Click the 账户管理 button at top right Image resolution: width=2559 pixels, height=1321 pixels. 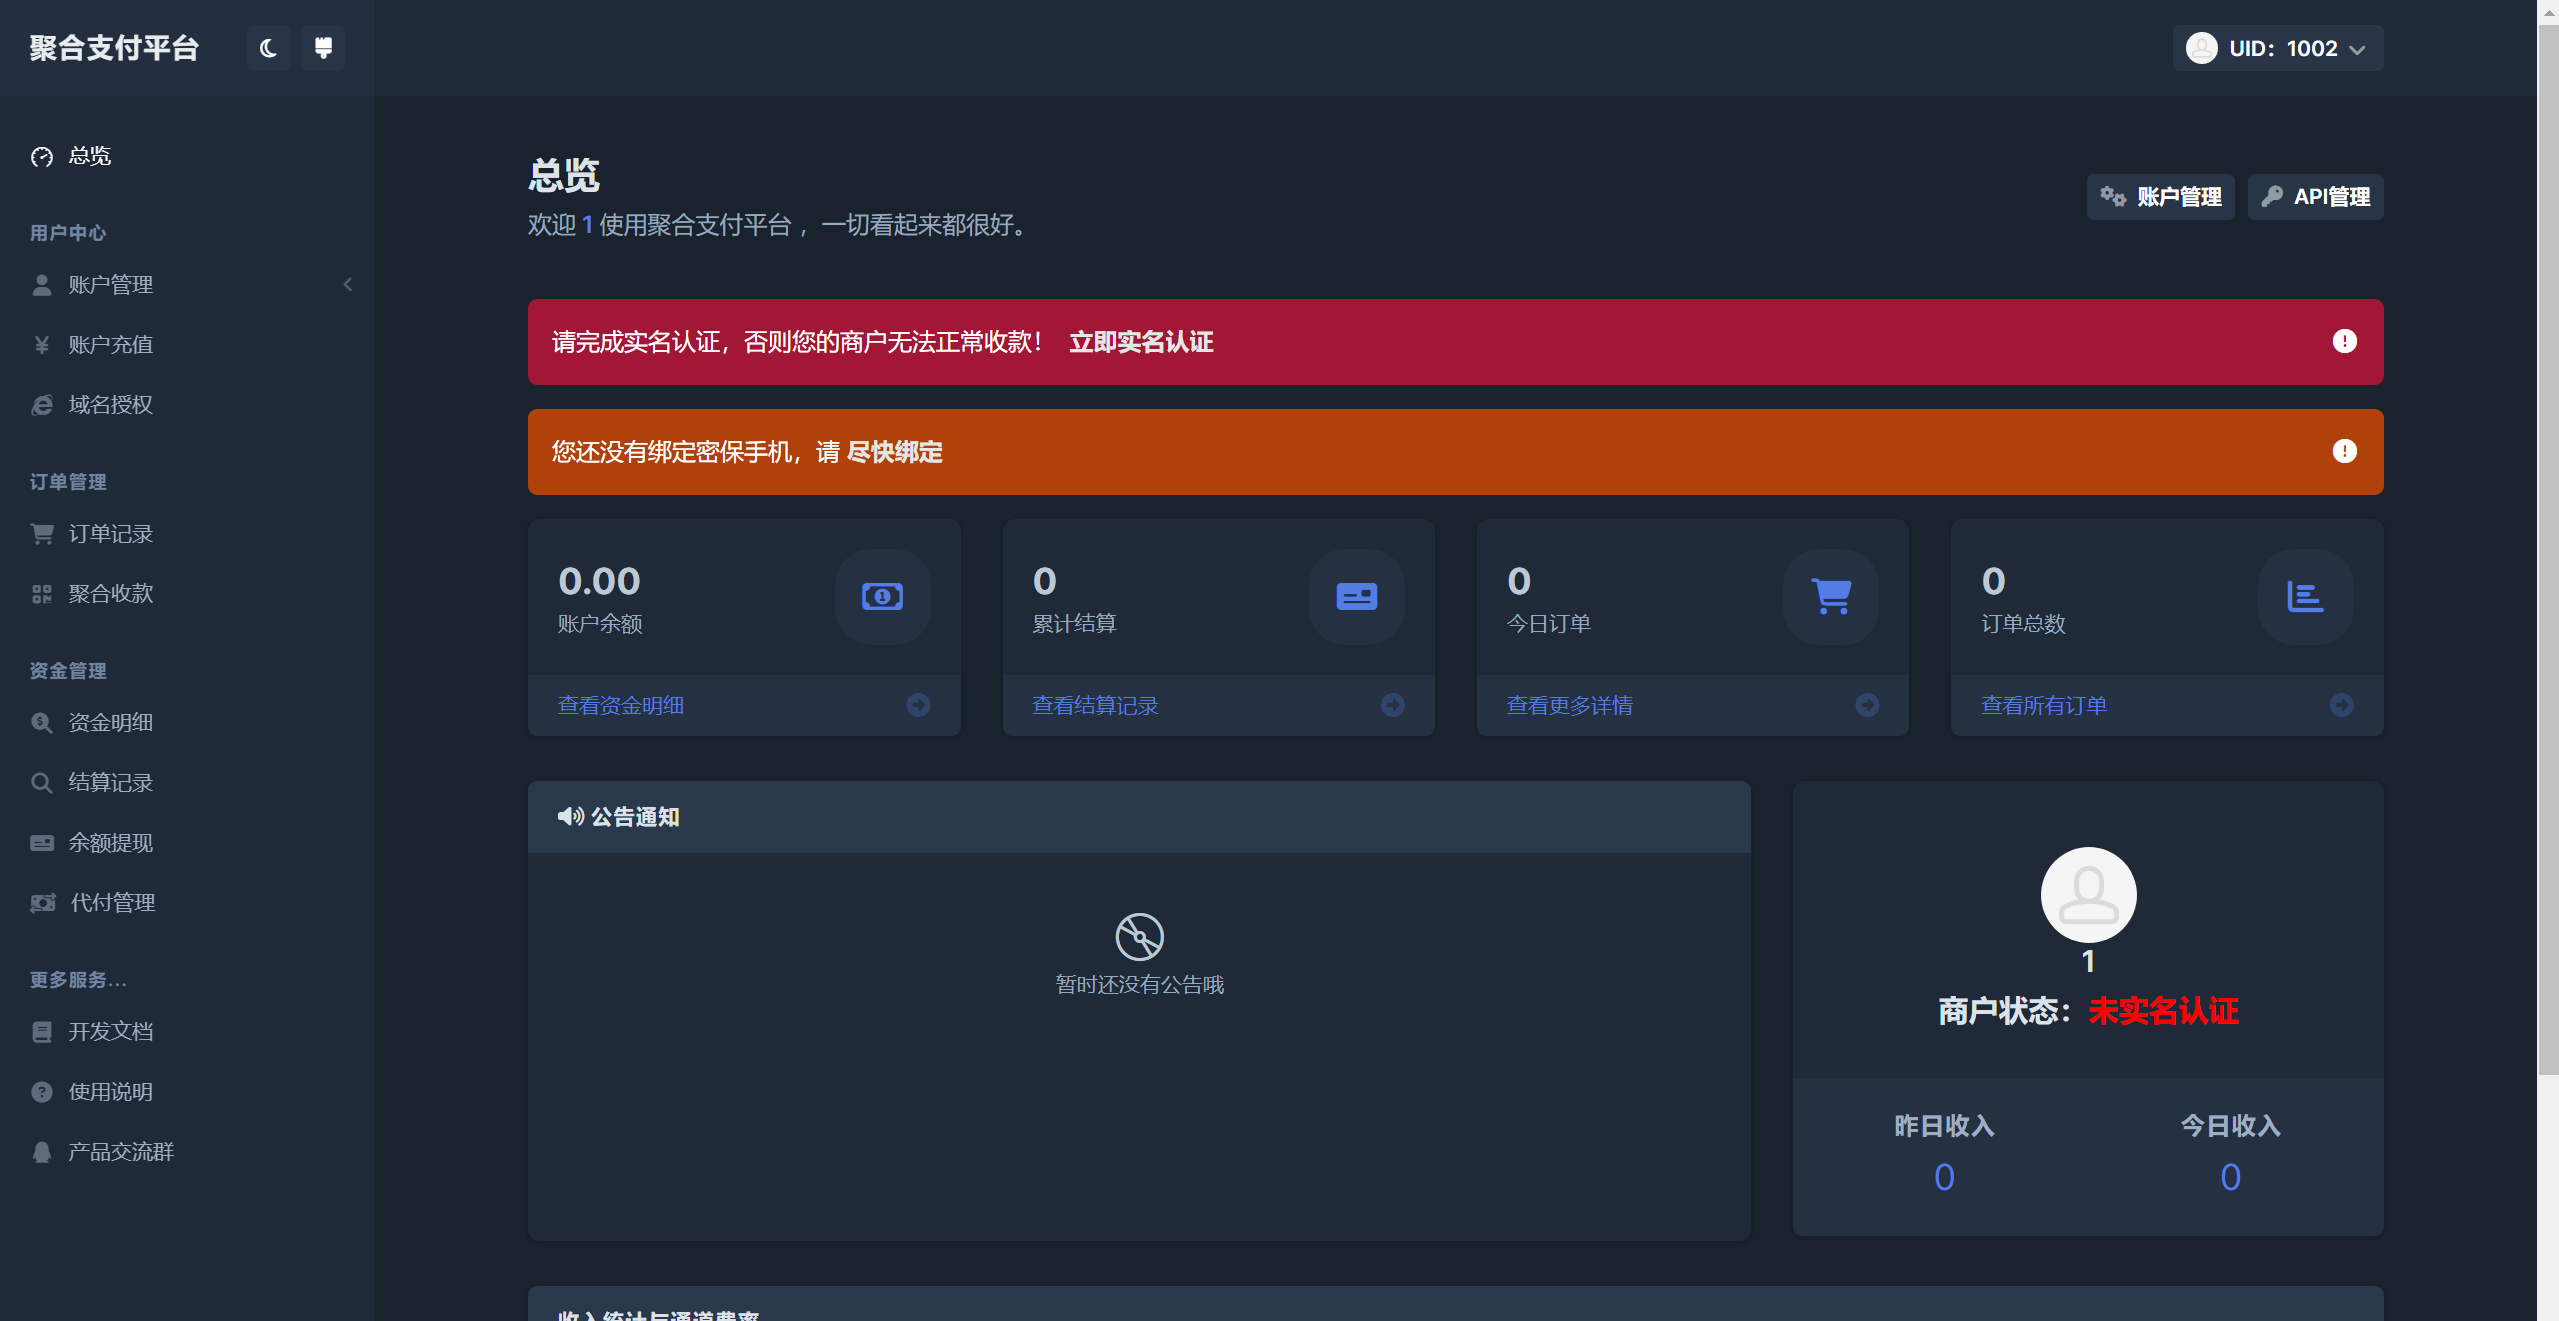tap(2160, 197)
